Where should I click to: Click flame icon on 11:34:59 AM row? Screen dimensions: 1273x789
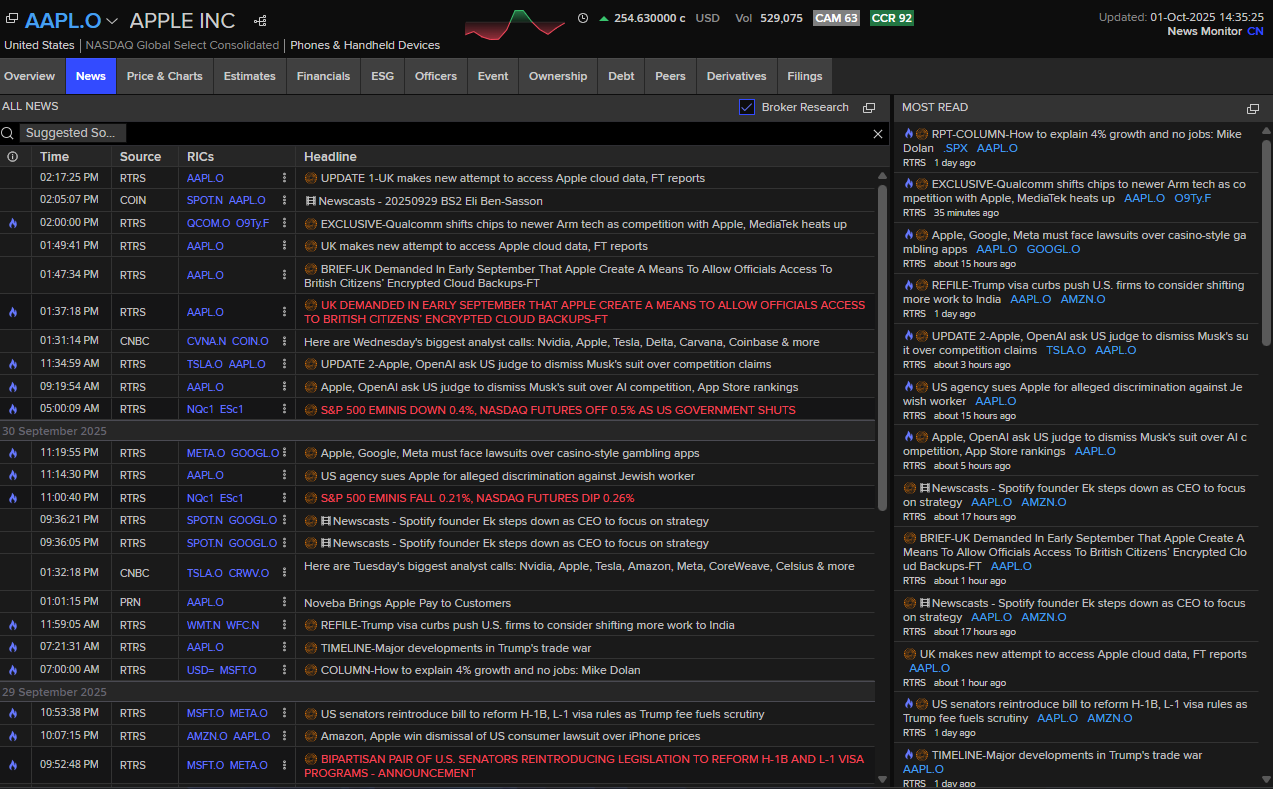[x=13, y=364]
